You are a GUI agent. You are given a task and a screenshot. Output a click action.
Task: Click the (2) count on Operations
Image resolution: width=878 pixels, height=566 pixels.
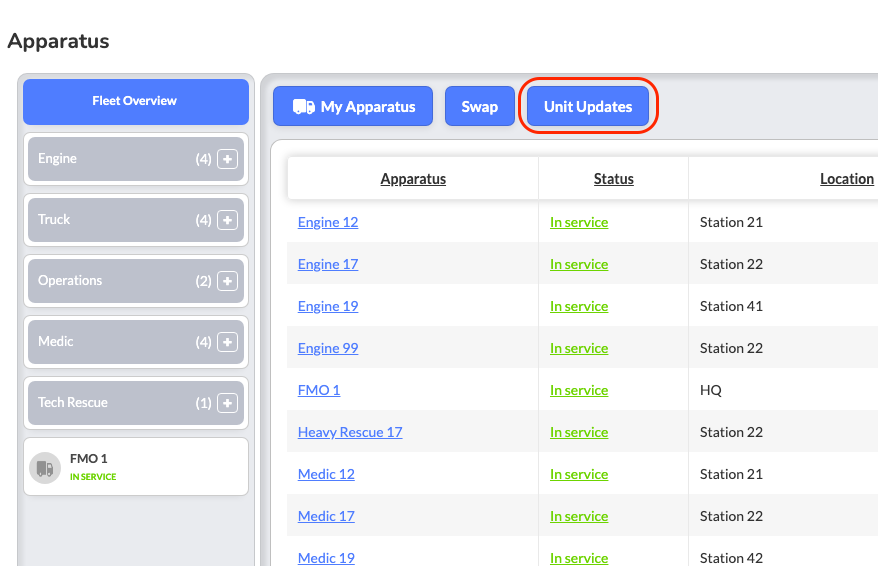point(203,281)
